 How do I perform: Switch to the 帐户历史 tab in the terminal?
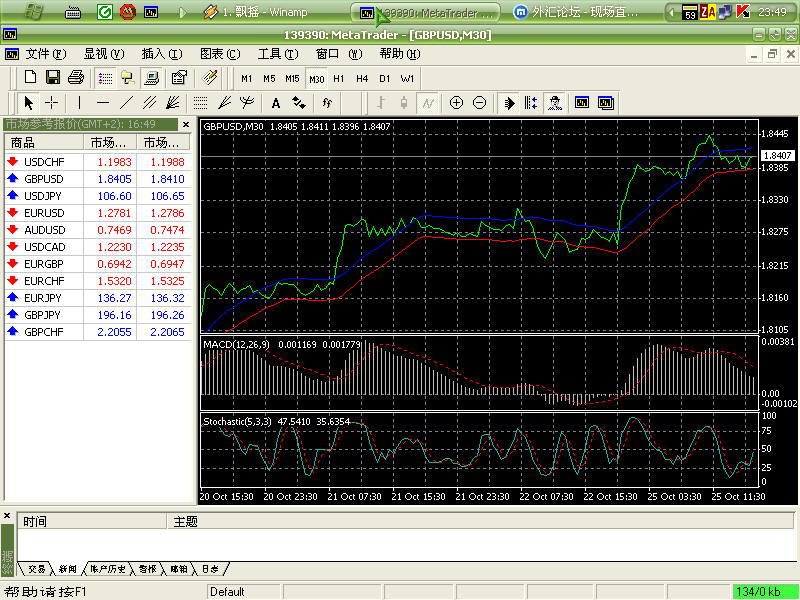(x=108, y=569)
